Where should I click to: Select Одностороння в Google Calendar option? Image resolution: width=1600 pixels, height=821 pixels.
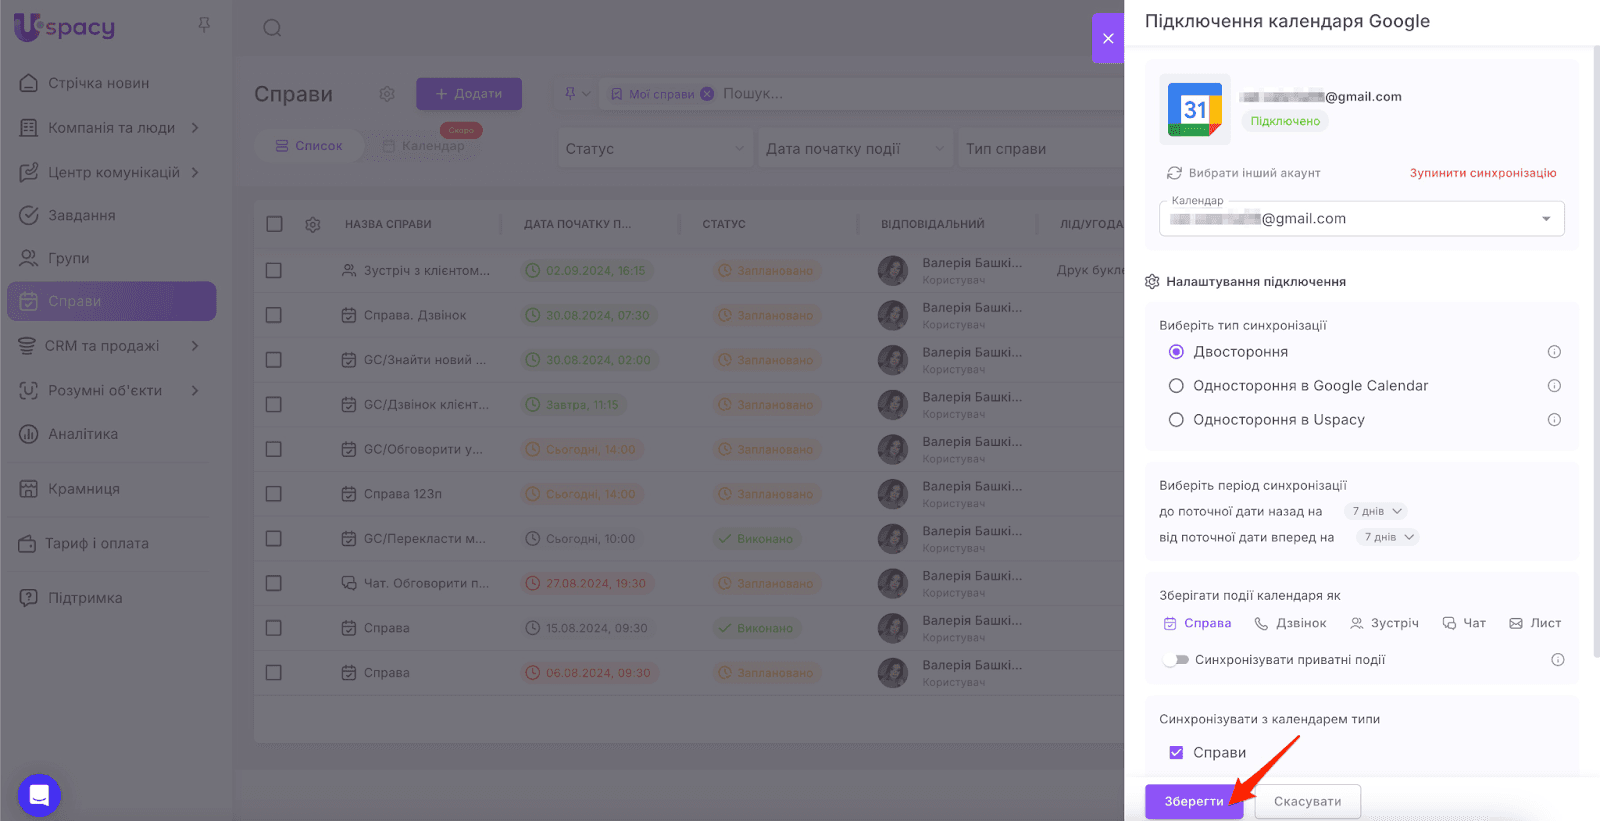(1176, 386)
